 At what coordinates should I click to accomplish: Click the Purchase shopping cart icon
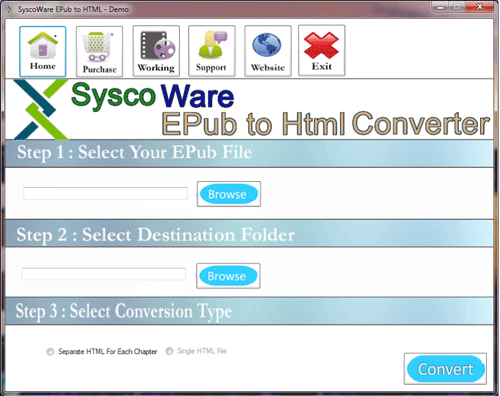click(x=99, y=52)
